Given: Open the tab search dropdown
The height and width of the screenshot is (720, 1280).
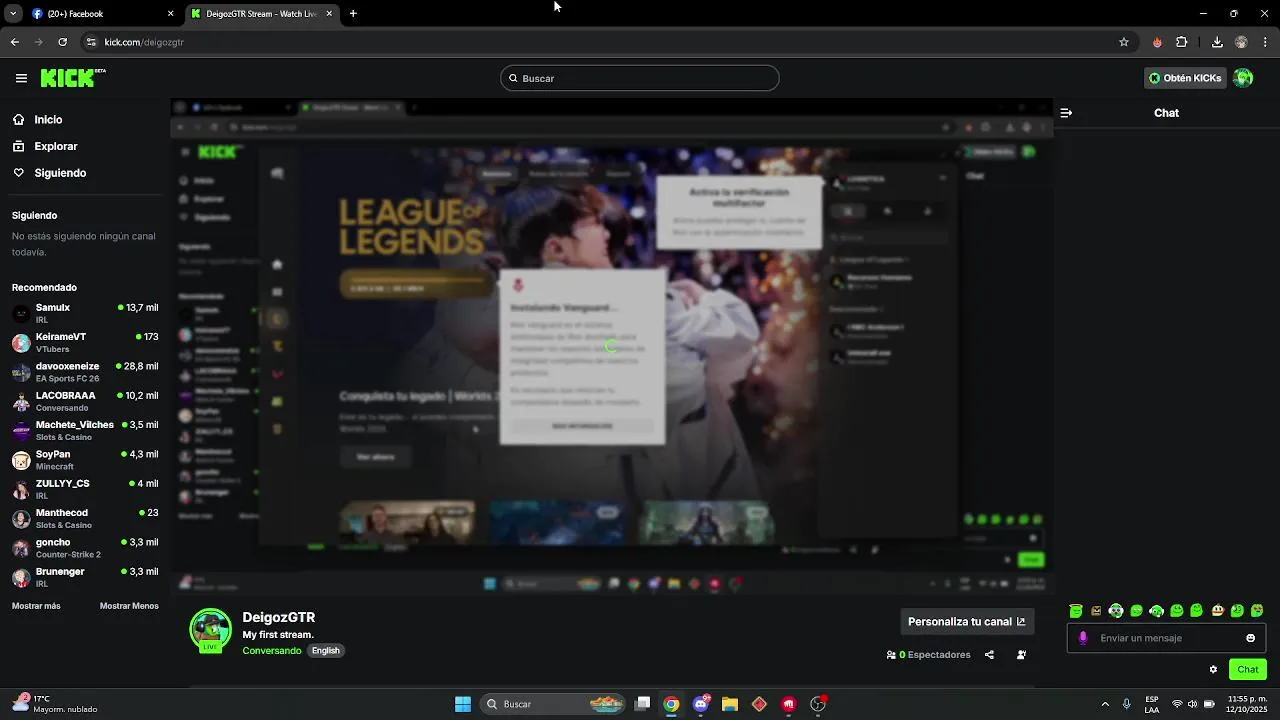Looking at the screenshot, I should pyautogui.click(x=13, y=14).
